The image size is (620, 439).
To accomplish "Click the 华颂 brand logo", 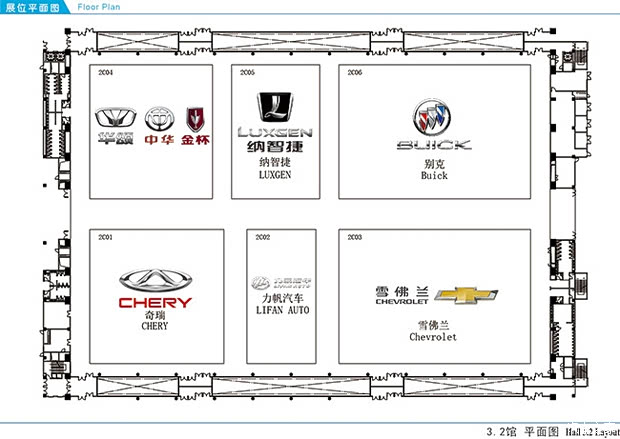I will [x=116, y=122].
